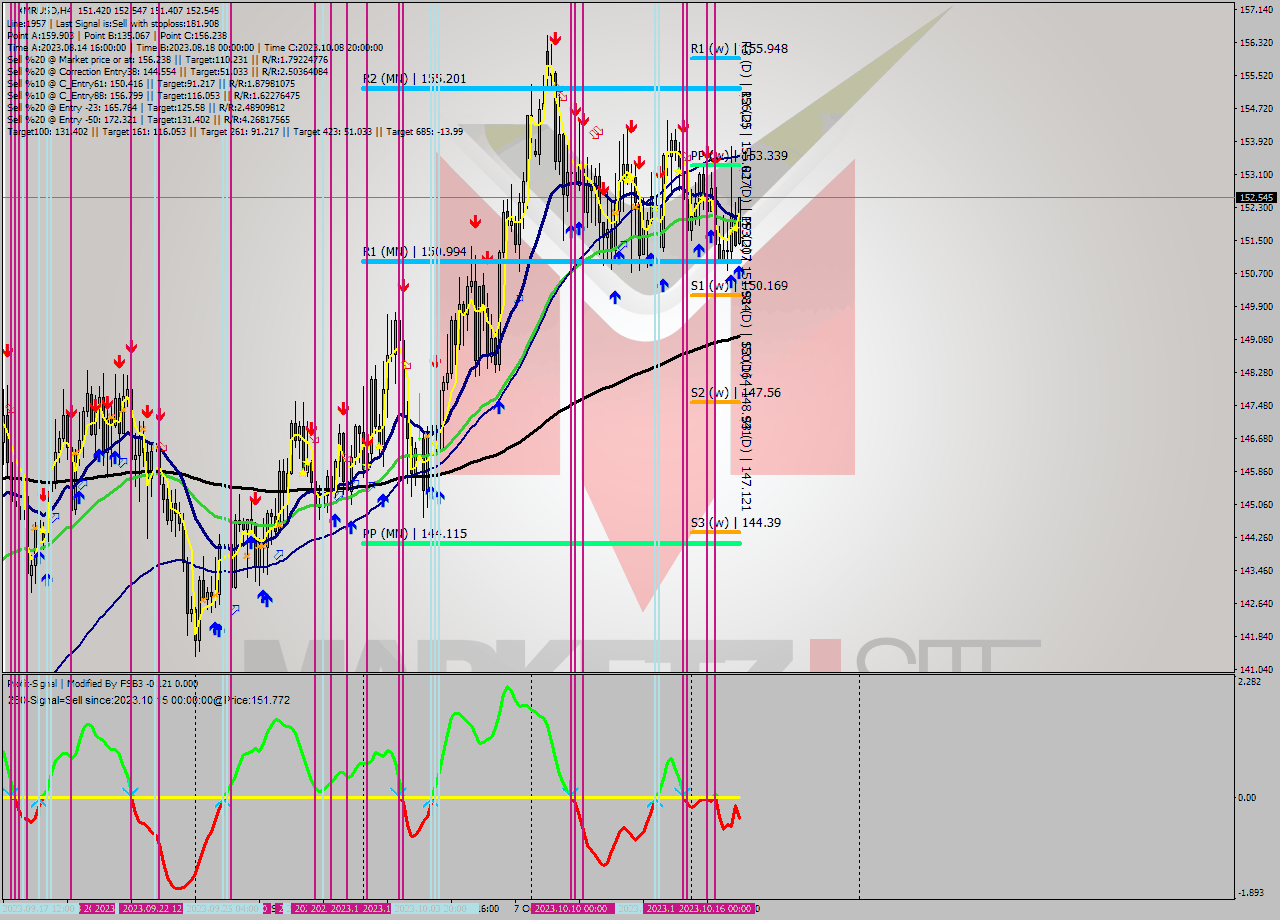Click the 'Last Signal is:Sell with stoploss' line
The height and width of the screenshot is (920, 1280).
112,23
